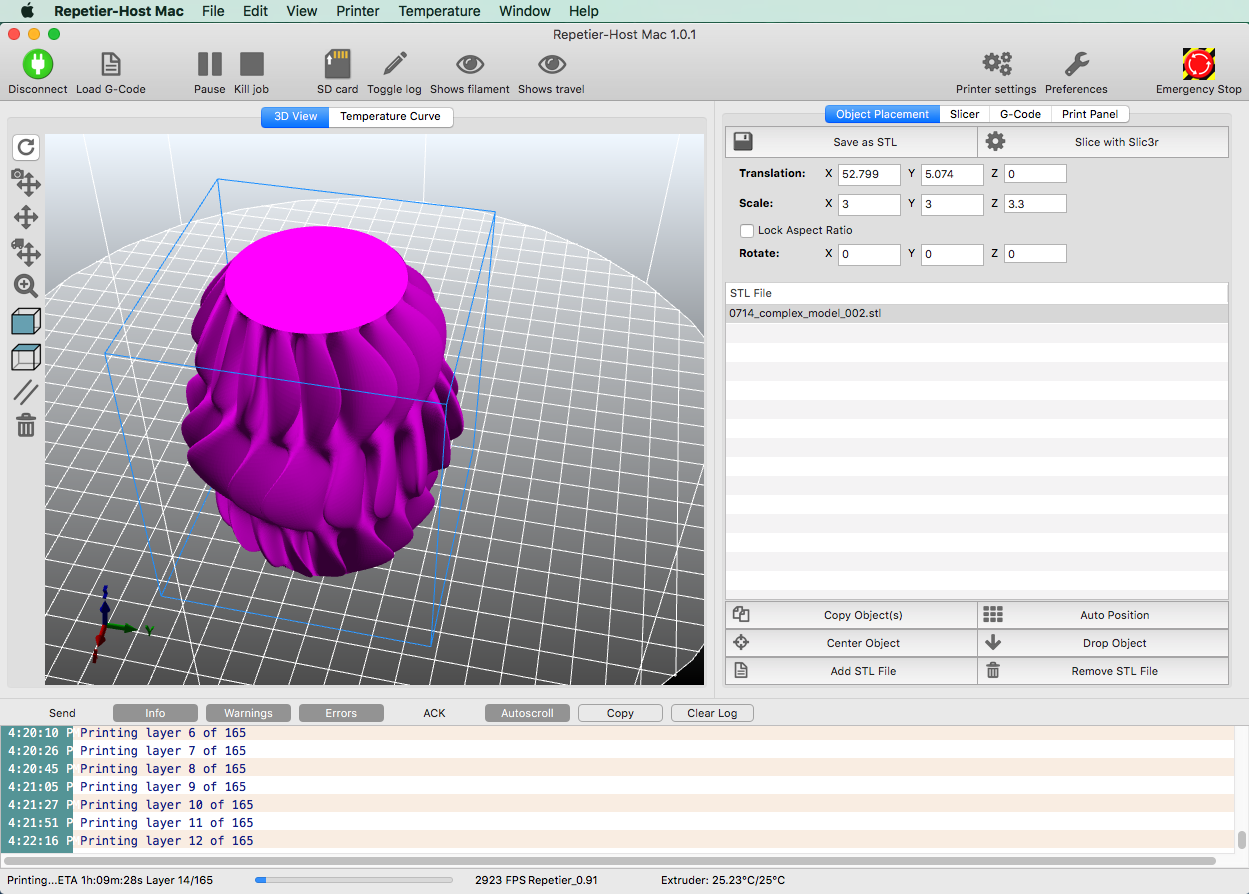
Task: Reset the 3D view with refresh icon
Action: (x=26, y=148)
